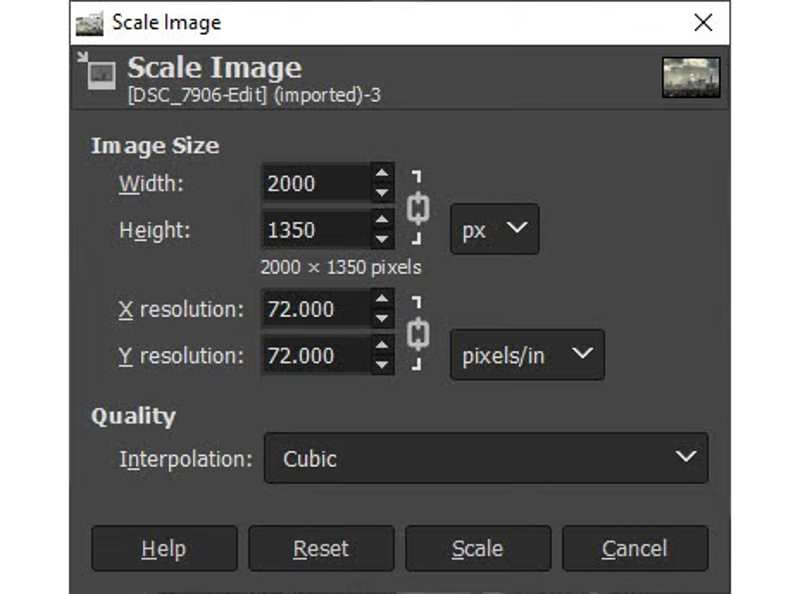Select the Y resolution input field
The width and height of the screenshot is (800, 594).
tap(315, 356)
